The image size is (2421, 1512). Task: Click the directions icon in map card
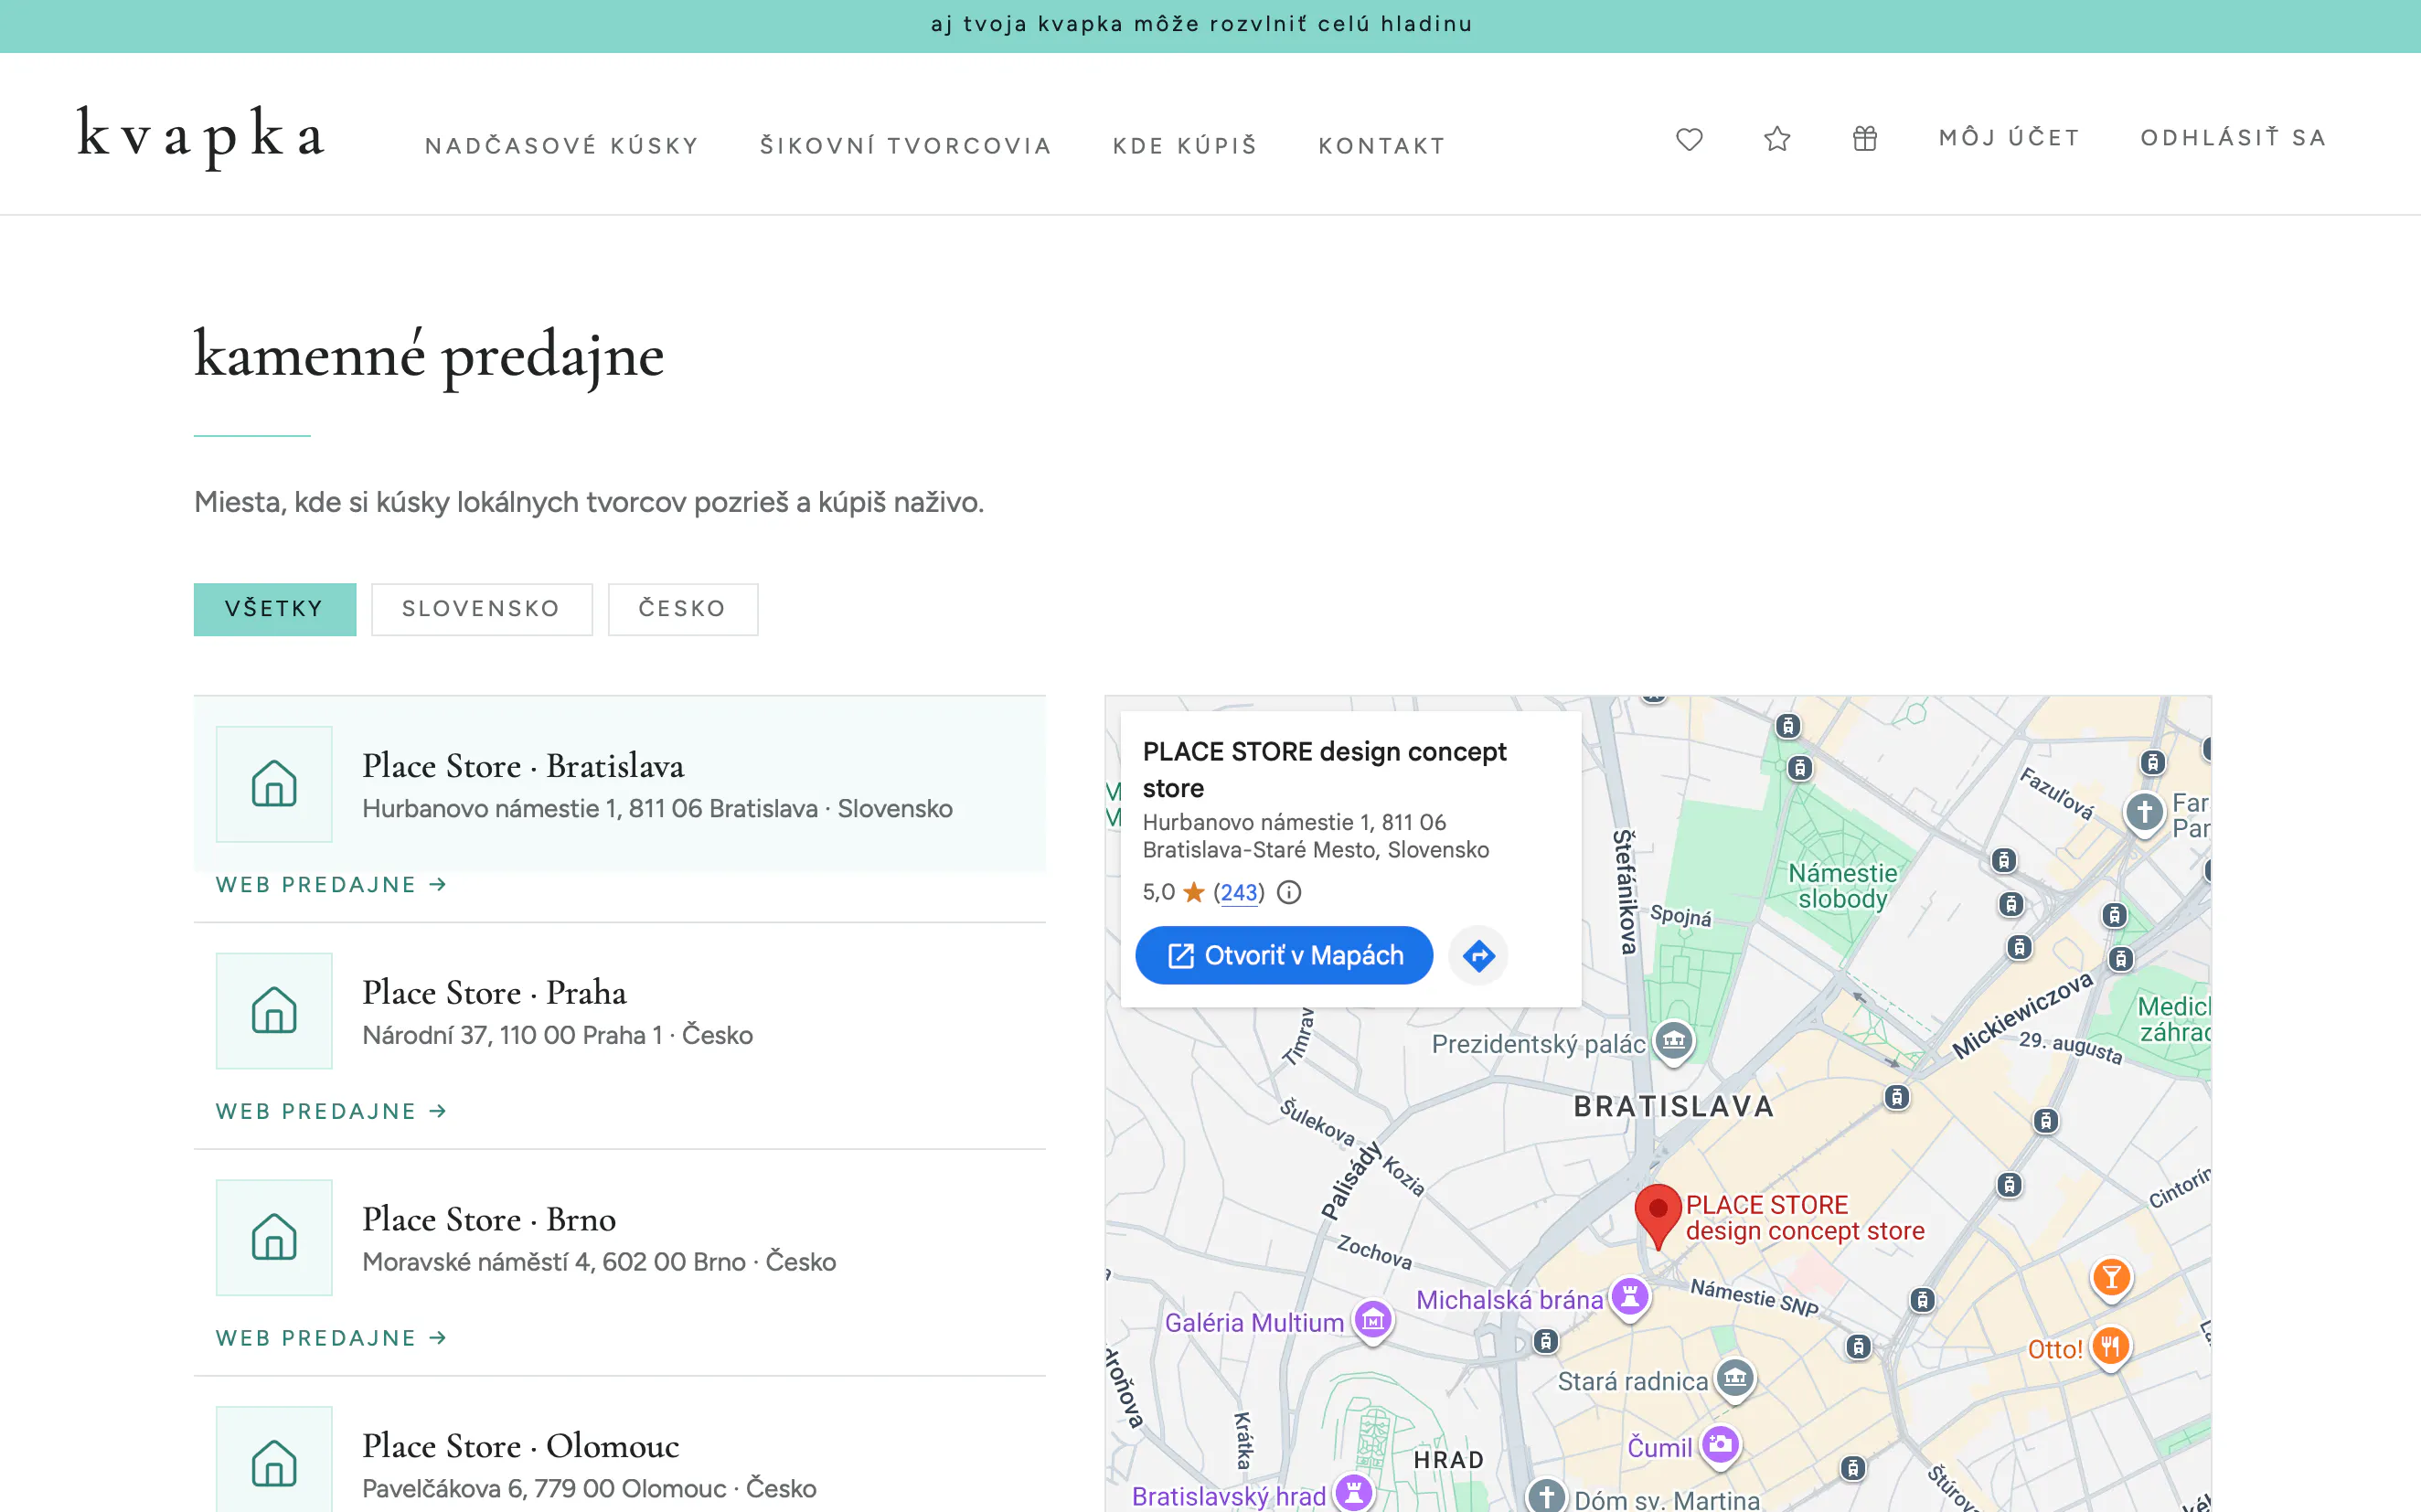pyautogui.click(x=1478, y=956)
